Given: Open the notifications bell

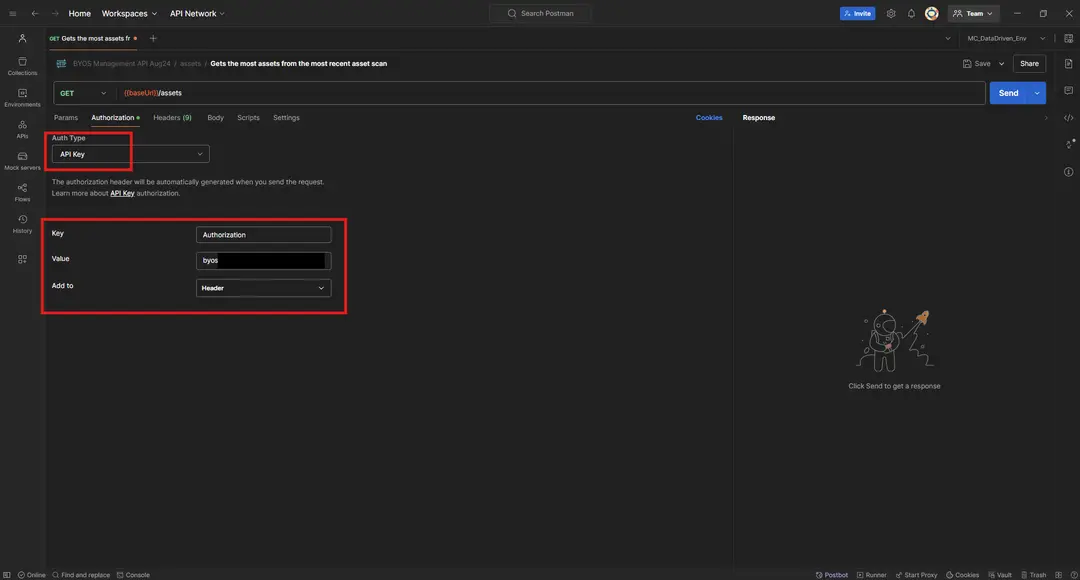Looking at the screenshot, I should click(x=911, y=14).
